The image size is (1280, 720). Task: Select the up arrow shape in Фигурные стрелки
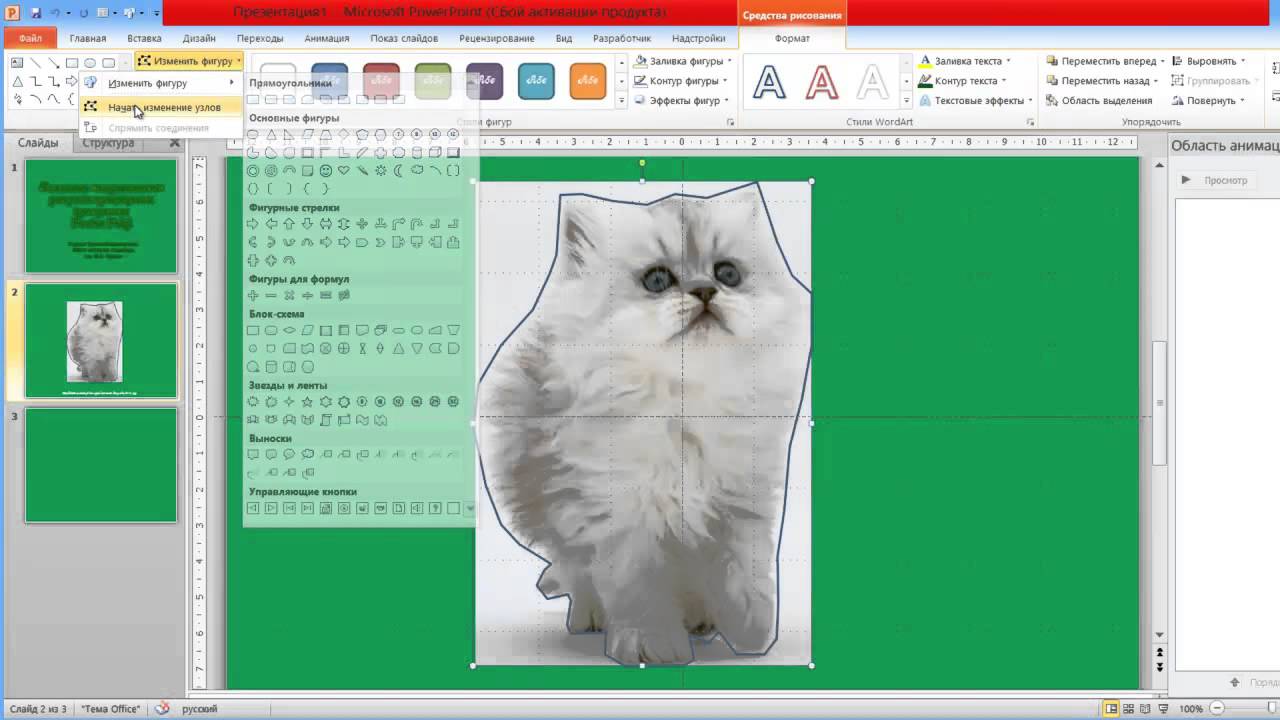pos(289,224)
